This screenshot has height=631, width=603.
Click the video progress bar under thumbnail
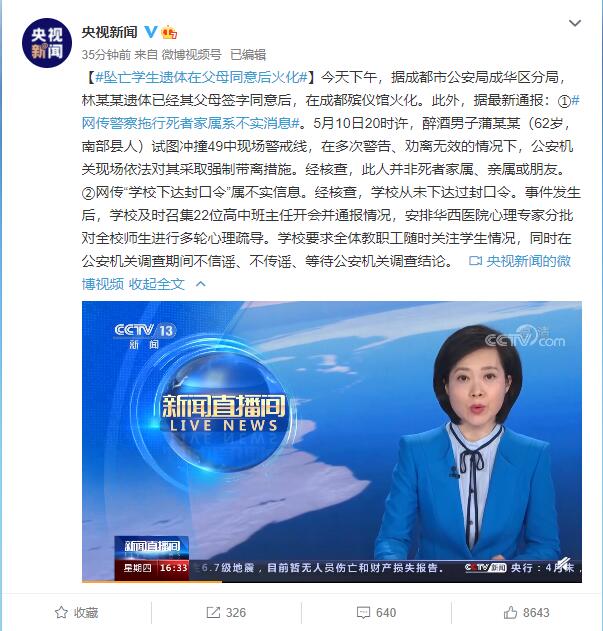pyautogui.click(x=332, y=581)
